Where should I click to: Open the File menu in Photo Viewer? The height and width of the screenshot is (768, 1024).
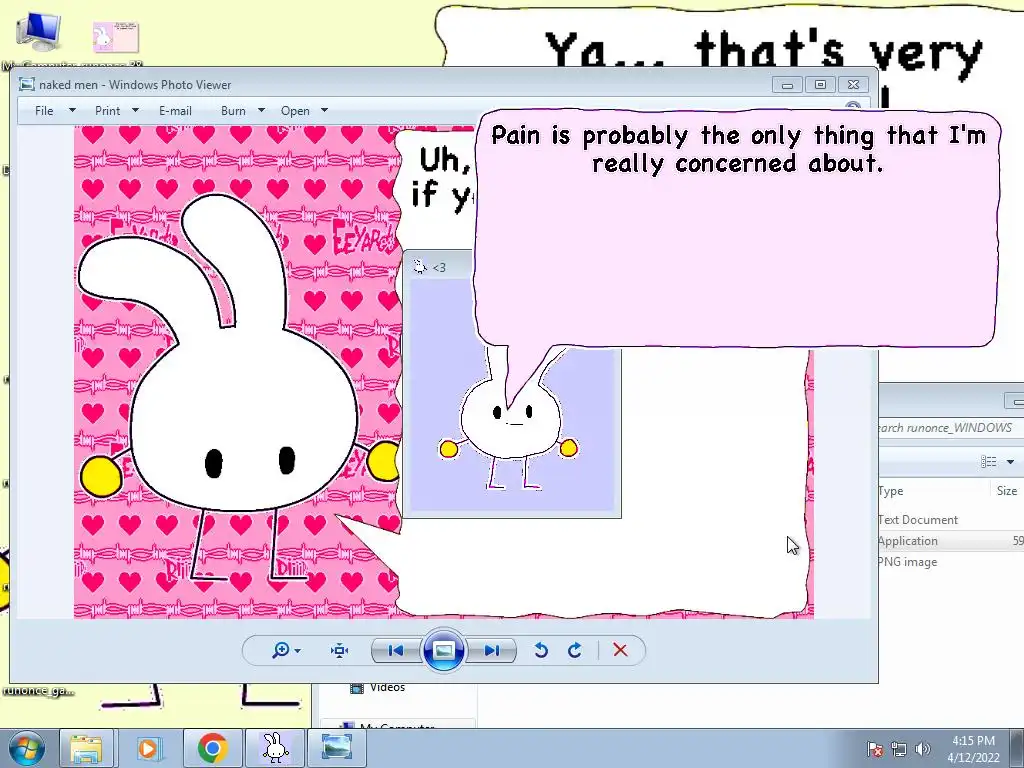coord(44,111)
